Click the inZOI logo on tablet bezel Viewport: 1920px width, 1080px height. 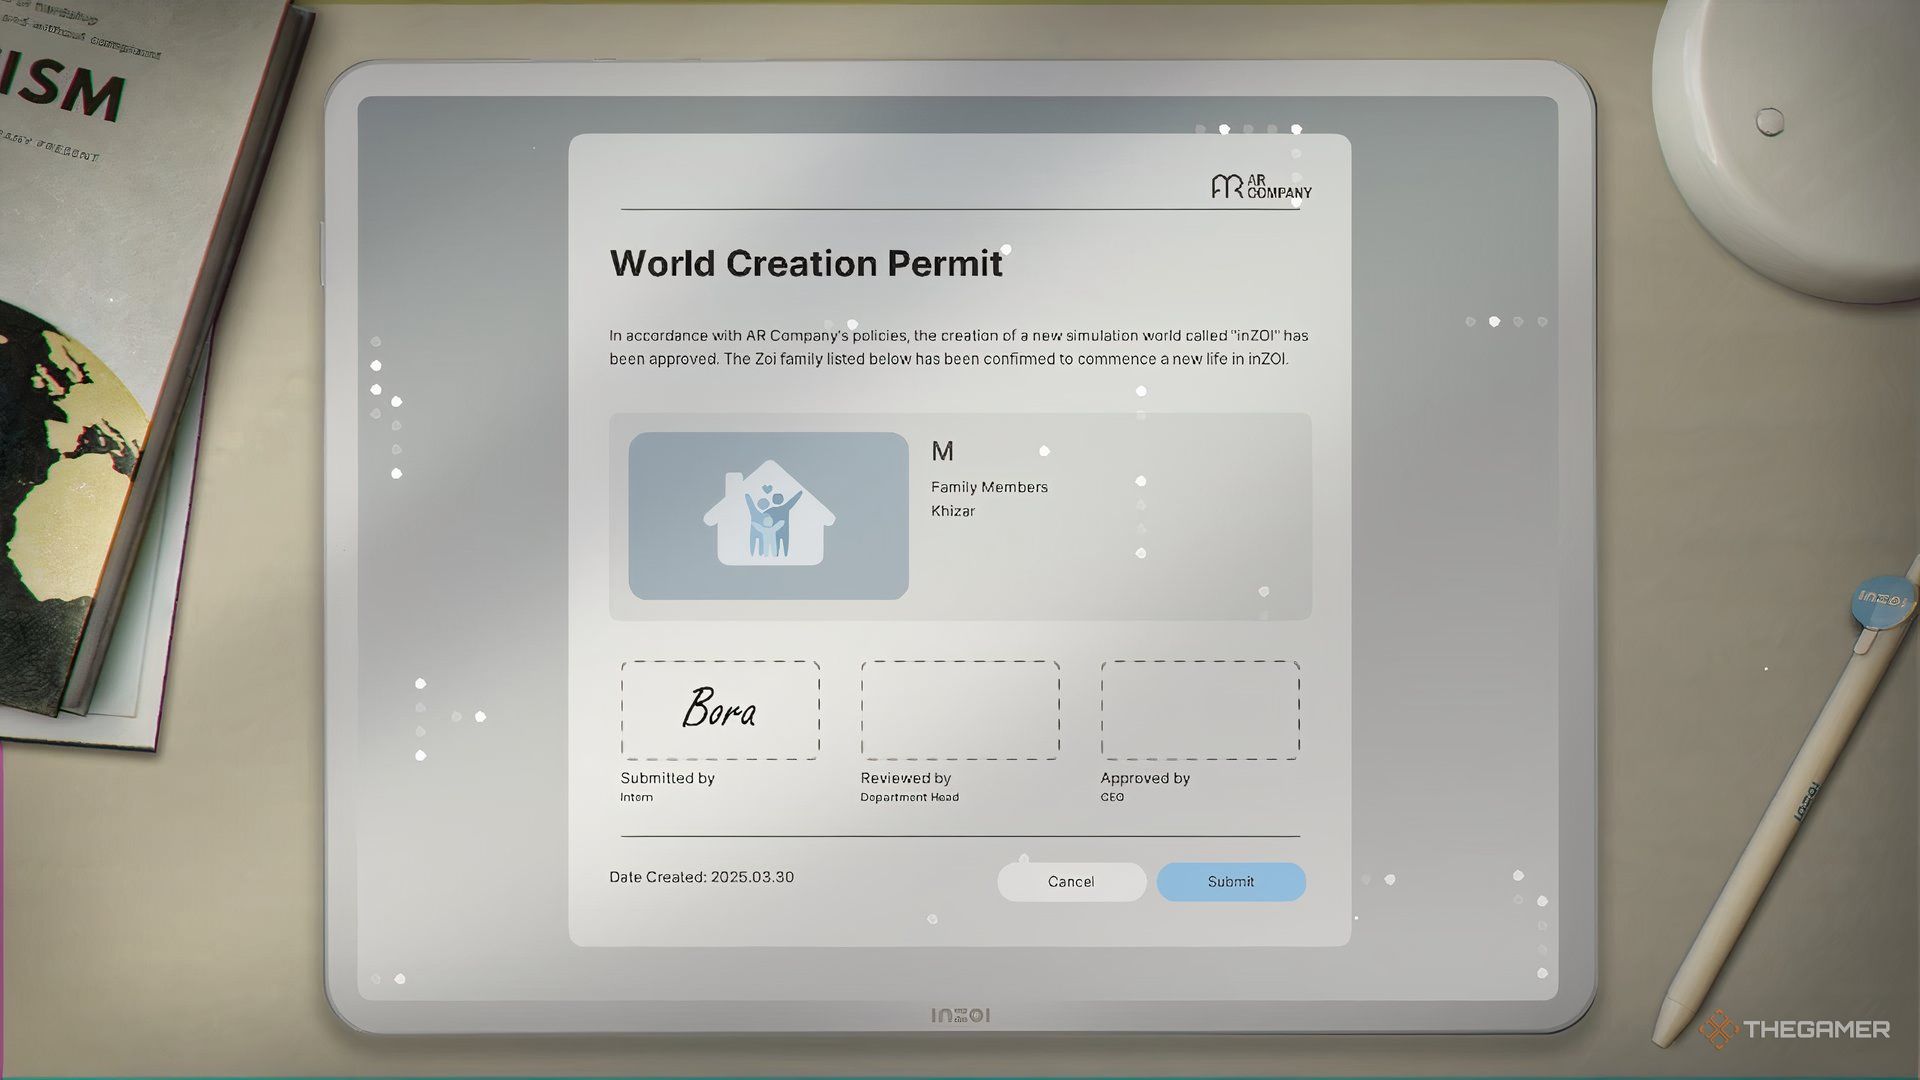(960, 1015)
